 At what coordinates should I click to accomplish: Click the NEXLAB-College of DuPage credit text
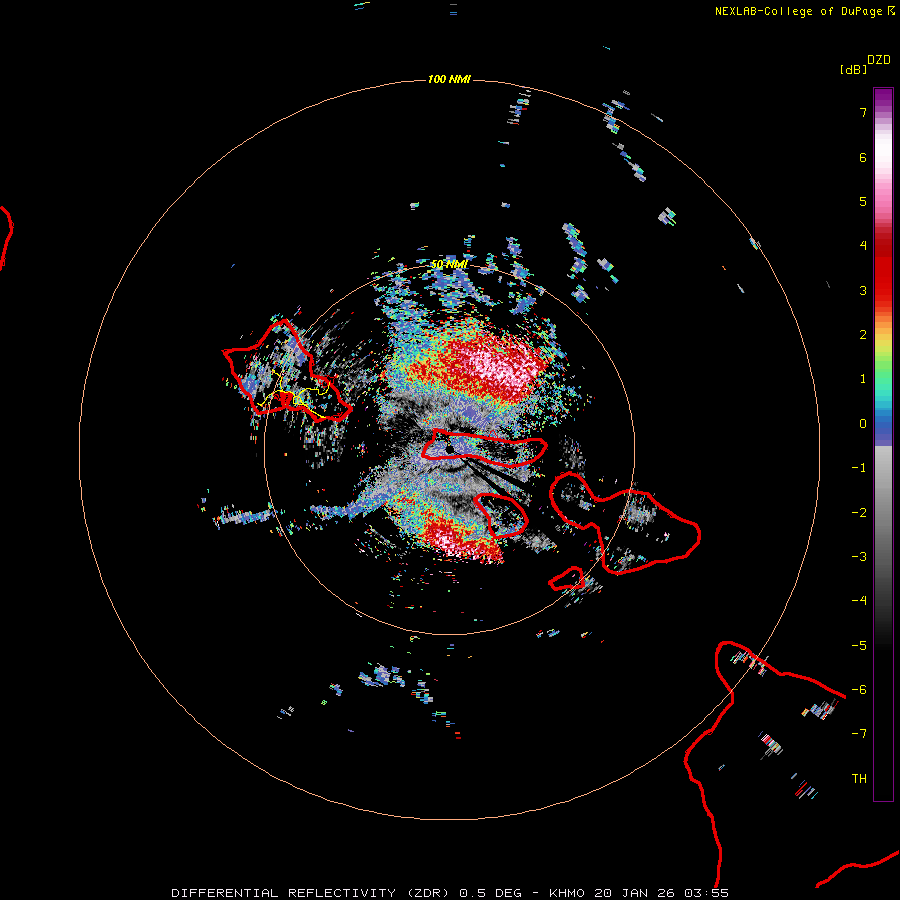pyautogui.click(x=804, y=11)
